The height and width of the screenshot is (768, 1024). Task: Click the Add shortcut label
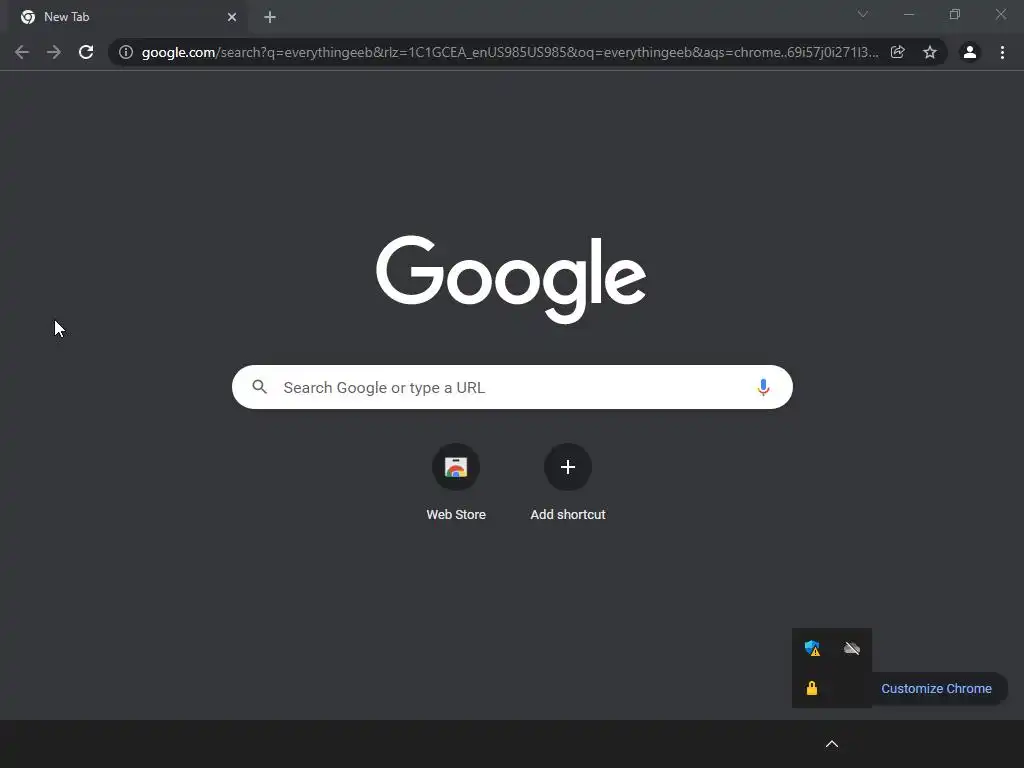click(568, 515)
